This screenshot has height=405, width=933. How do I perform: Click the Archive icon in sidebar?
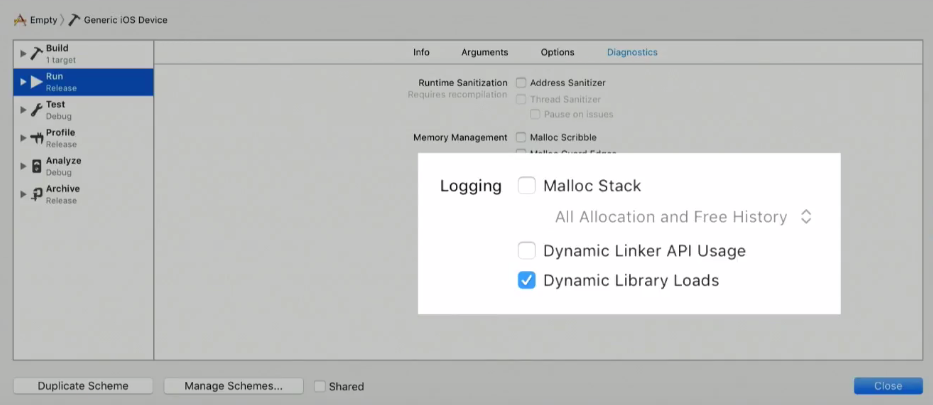coord(36,193)
